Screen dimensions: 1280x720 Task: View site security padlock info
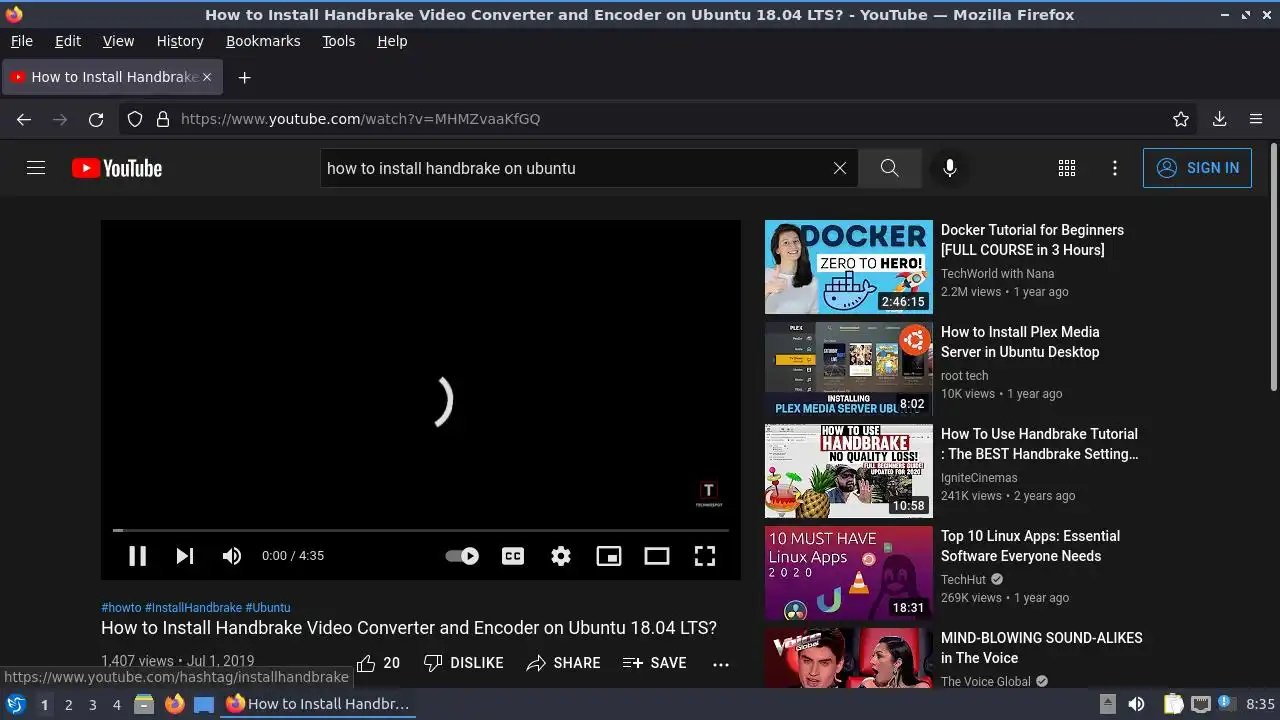(x=162, y=119)
